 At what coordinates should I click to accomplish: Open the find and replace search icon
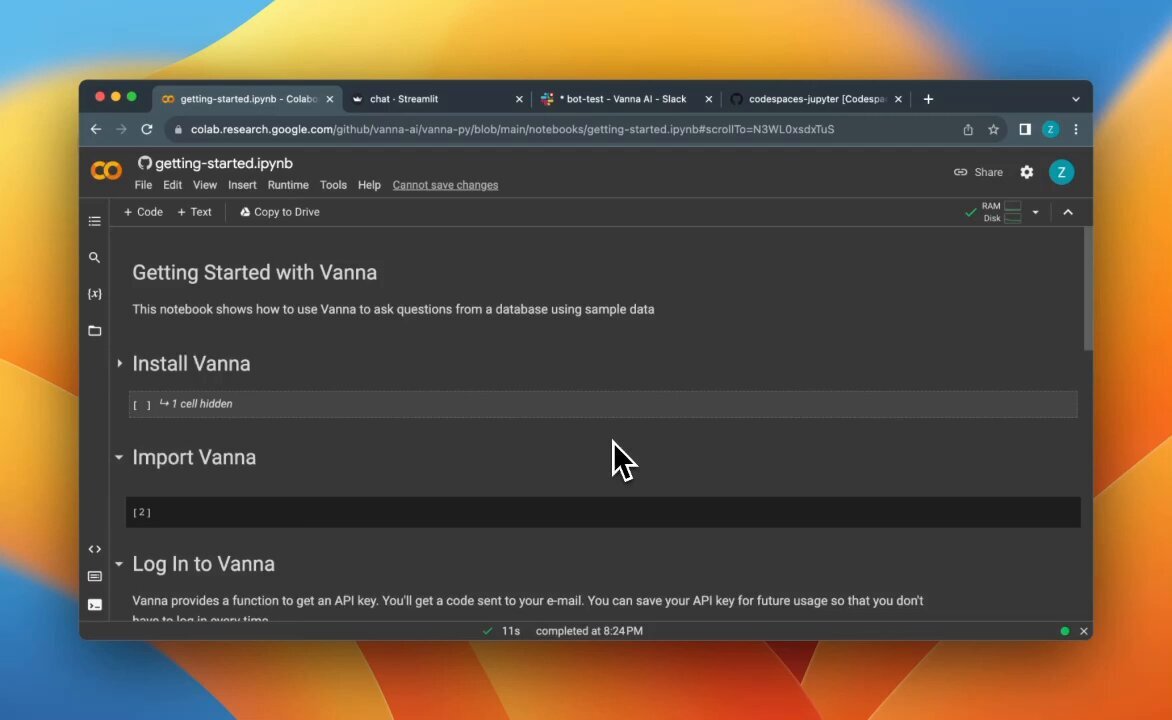tap(94, 257)
